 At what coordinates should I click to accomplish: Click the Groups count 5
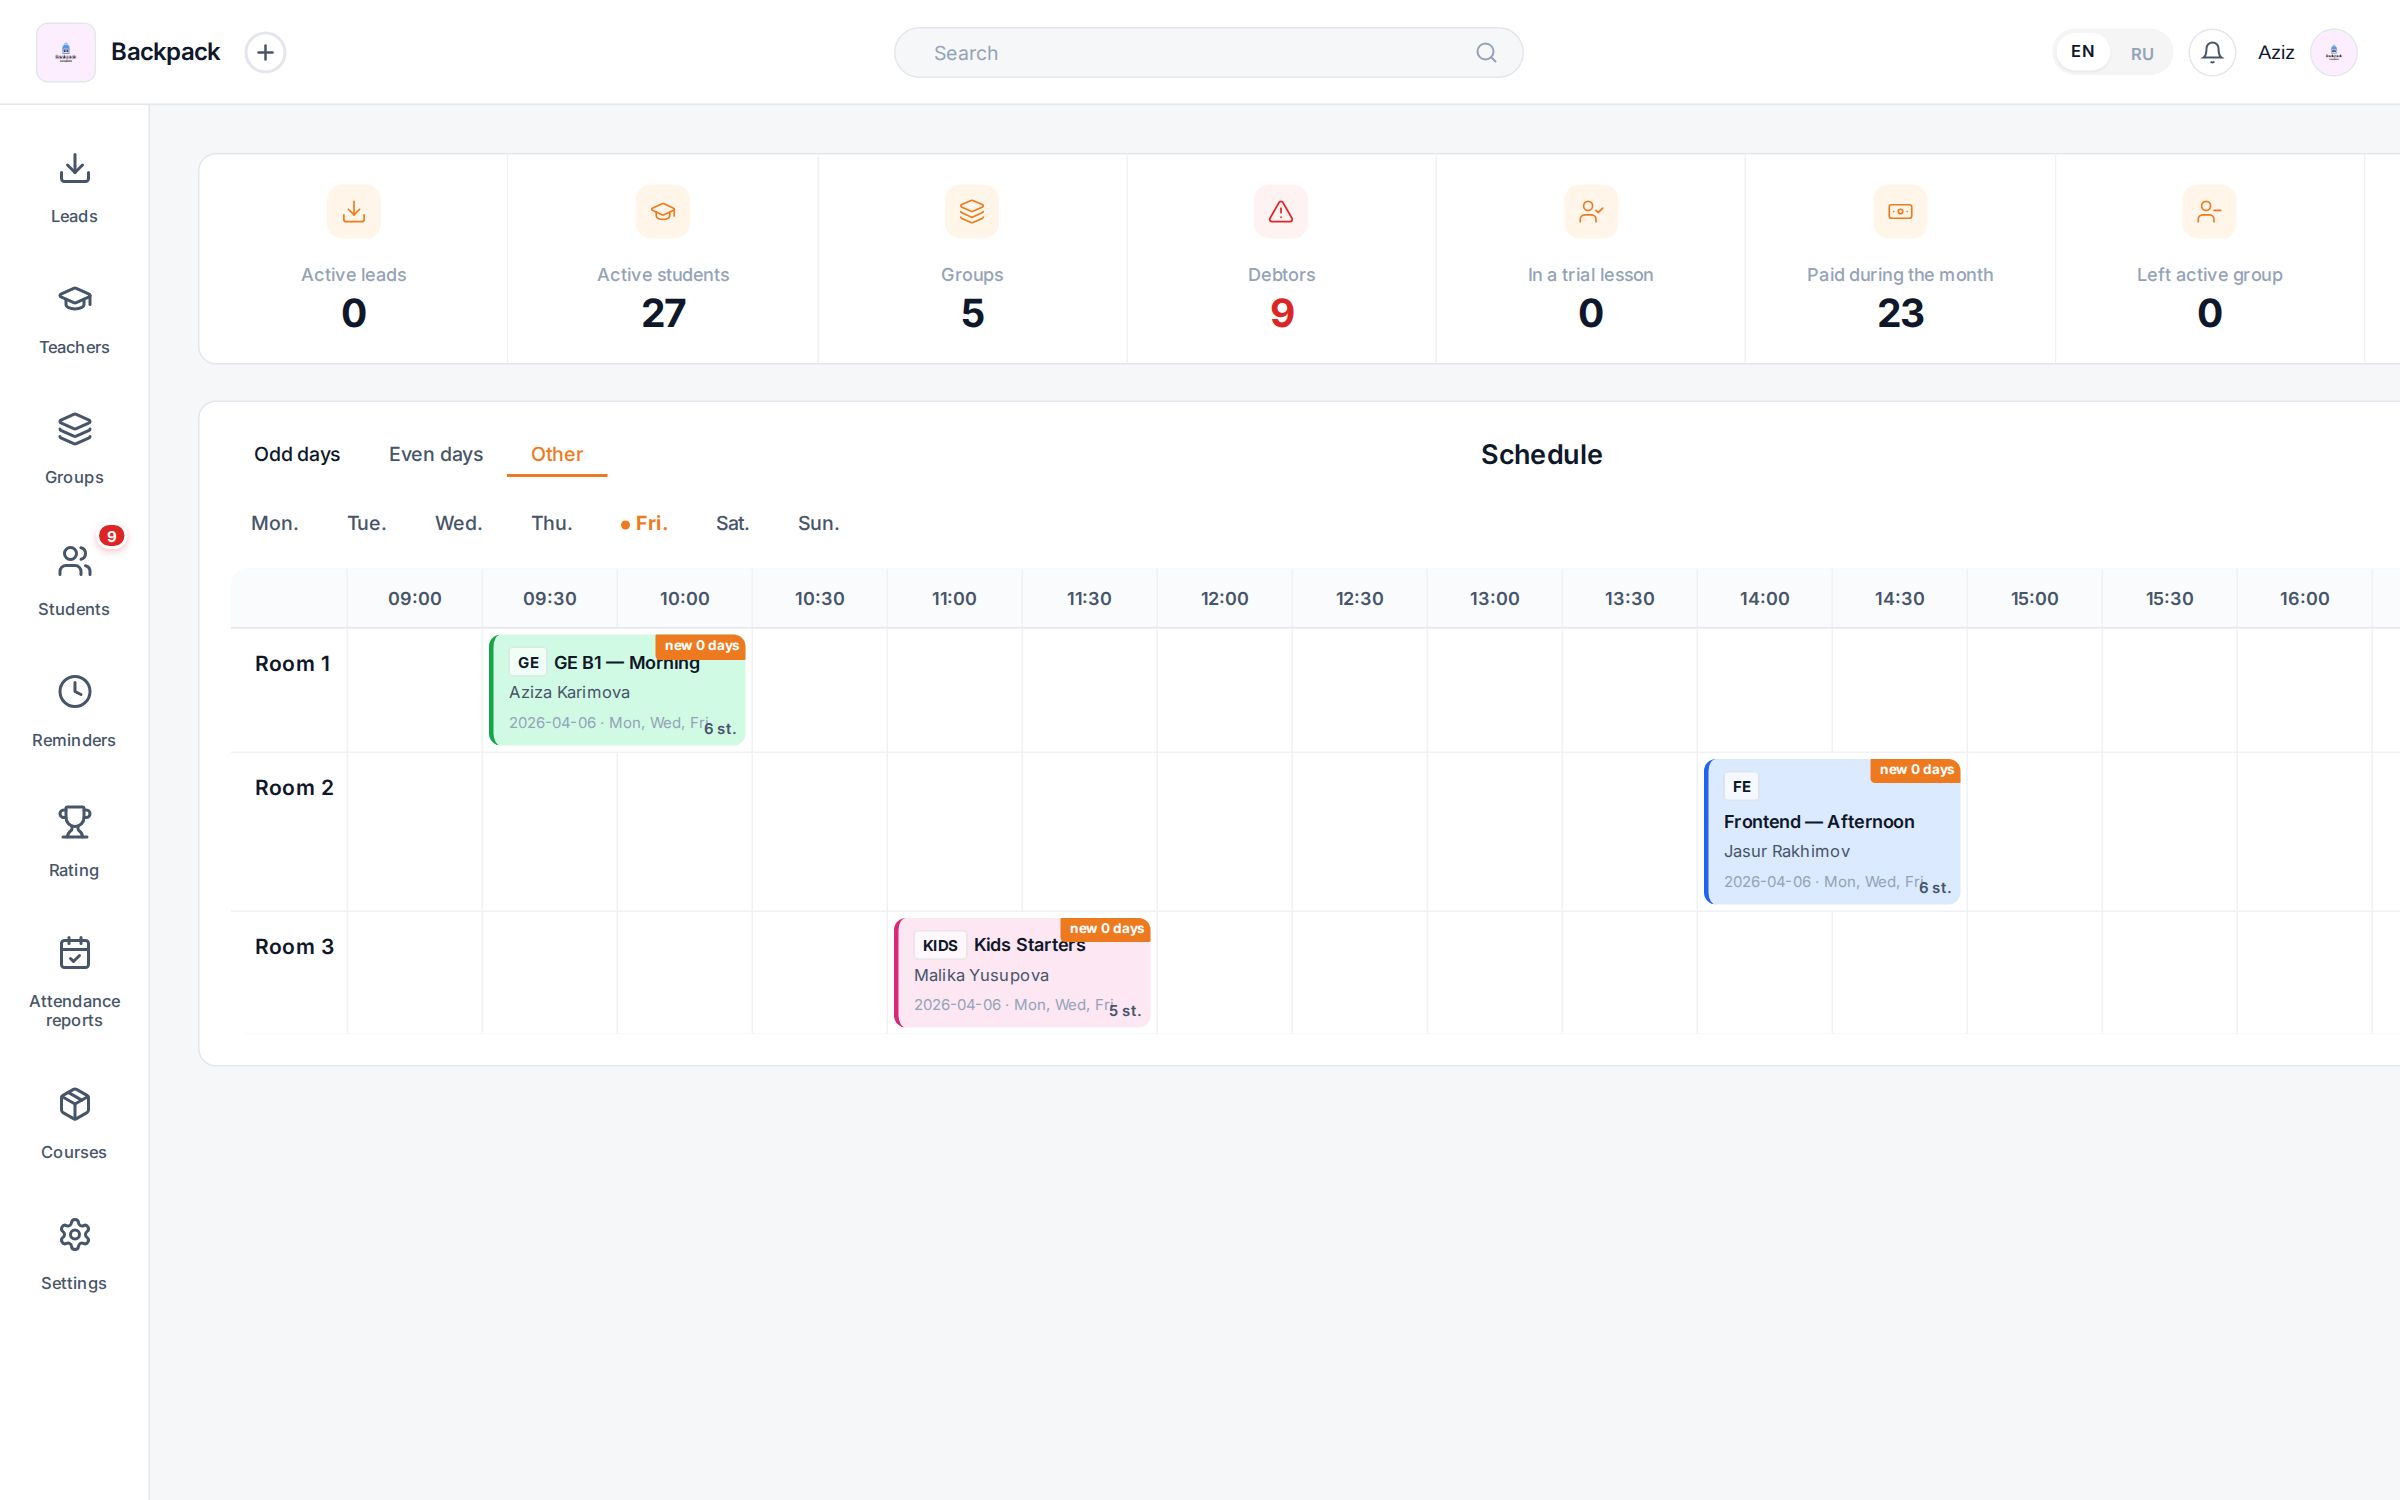[x=973, y=314]
